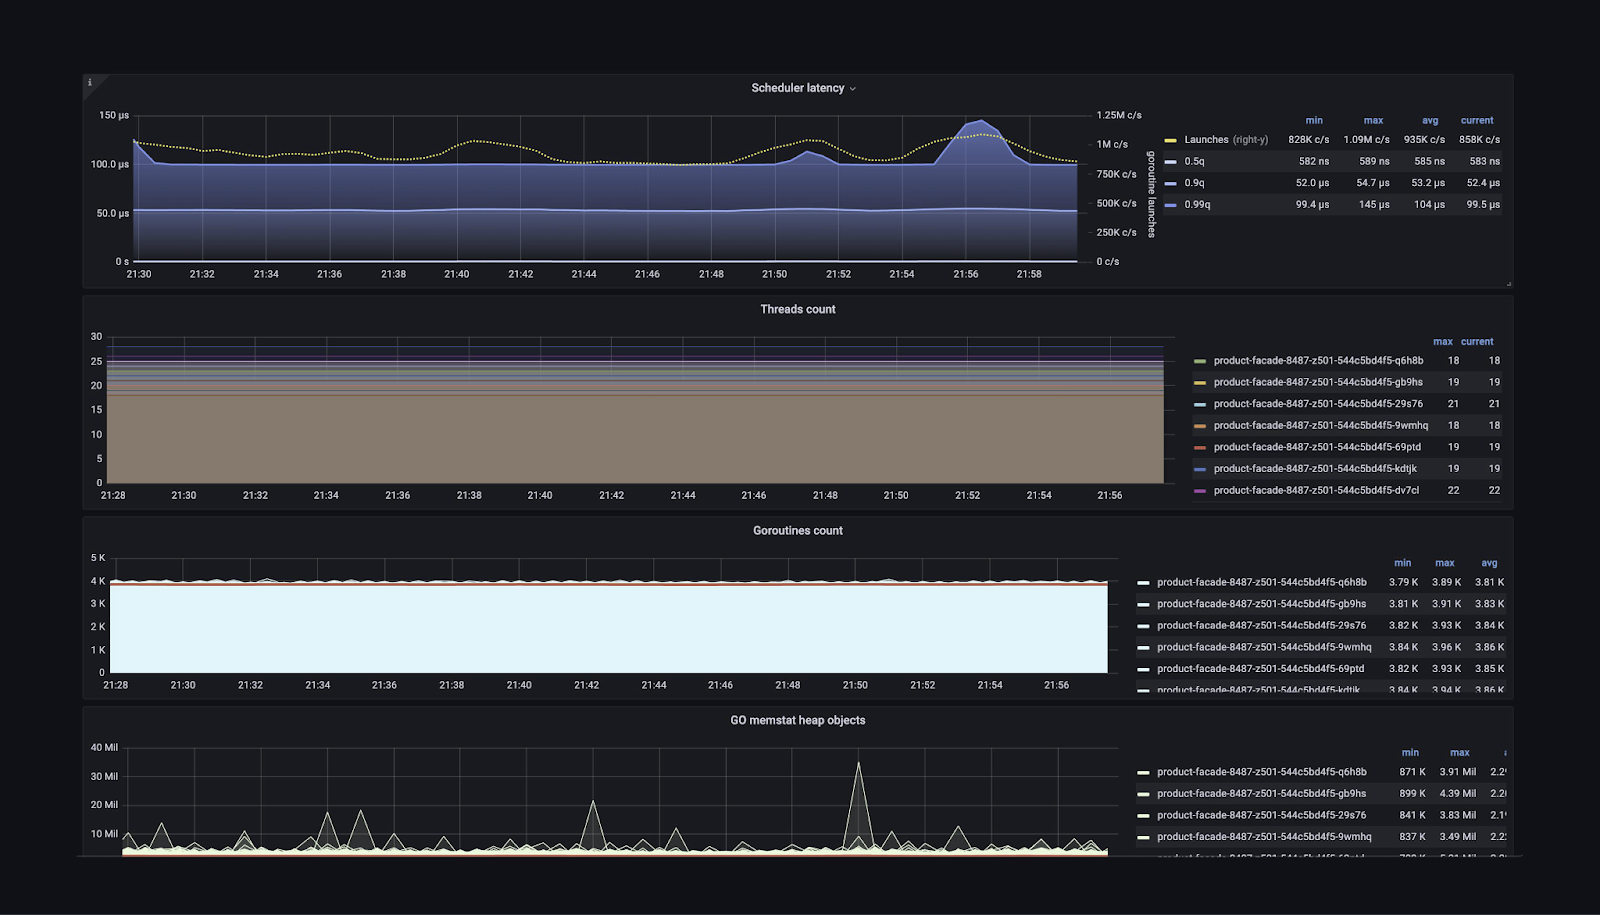Sort Goroutines count legend by avg column
Image resolution: width=1600 pixels, height=915 pixels.
[1489, 563]
